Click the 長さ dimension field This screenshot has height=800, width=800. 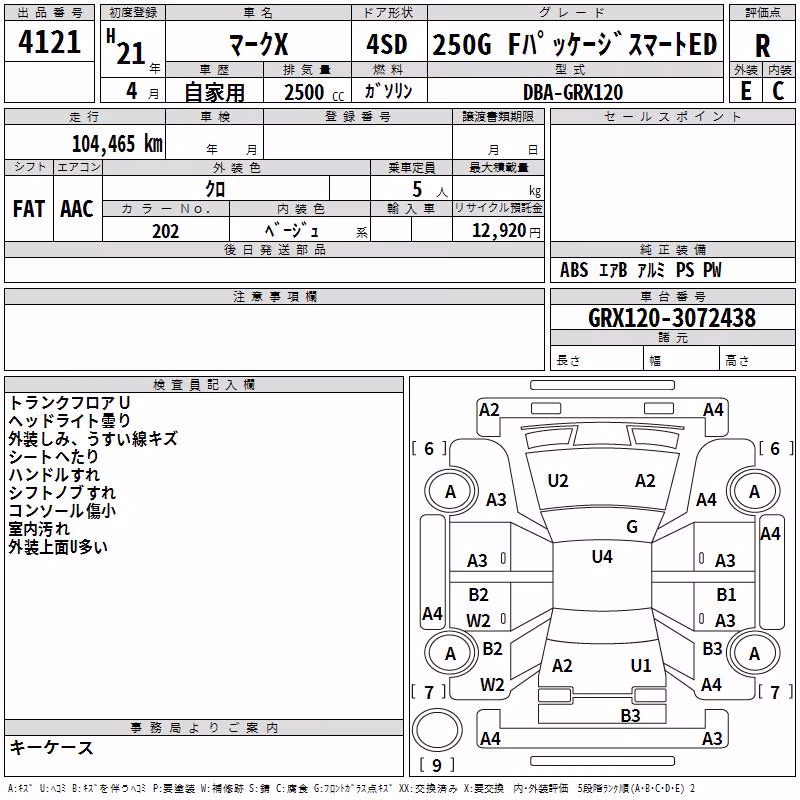point(597,360)
